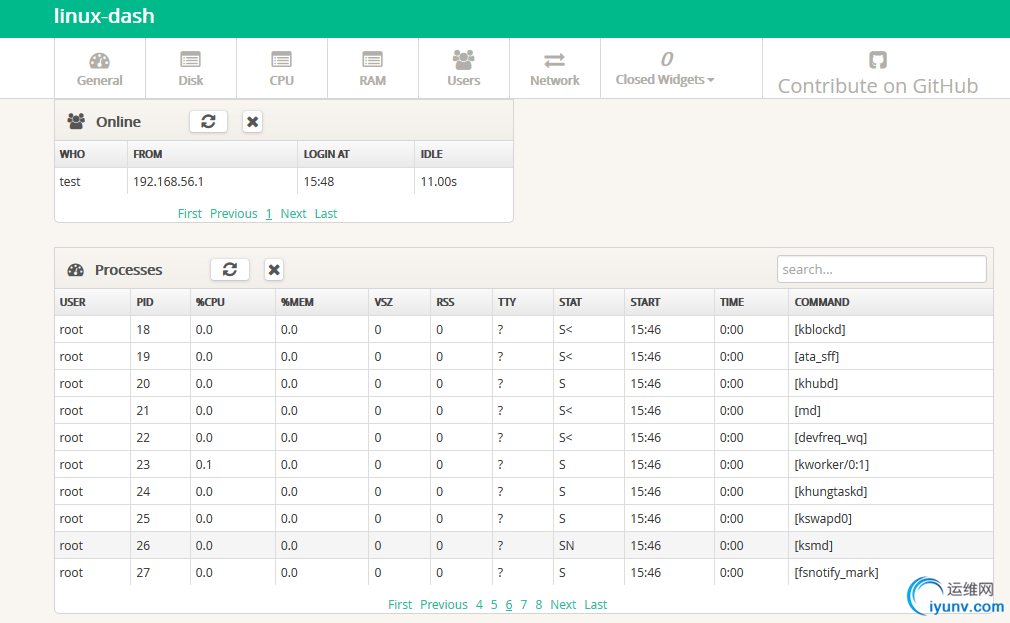Image resolution: width=1010 pixels, height=623 pixels.
Task: Expand the Closed Widgets dropdown
Action: click(665, 69)
